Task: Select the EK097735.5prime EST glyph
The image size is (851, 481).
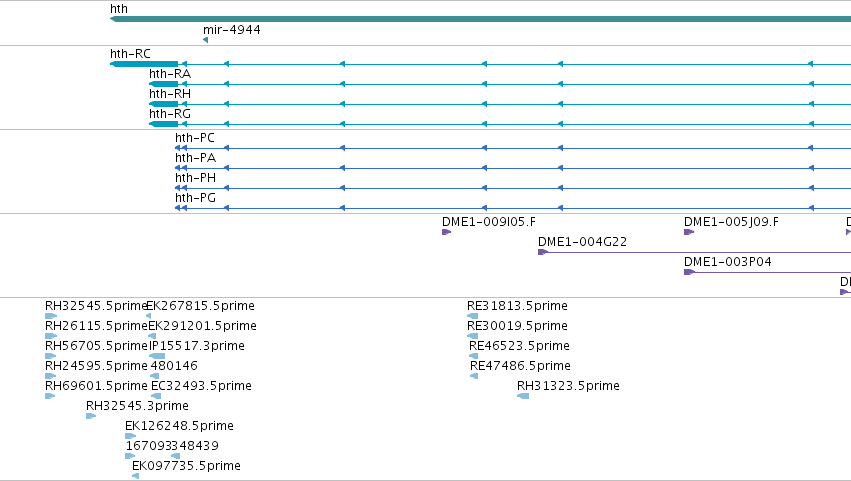Action: (135, 477)
